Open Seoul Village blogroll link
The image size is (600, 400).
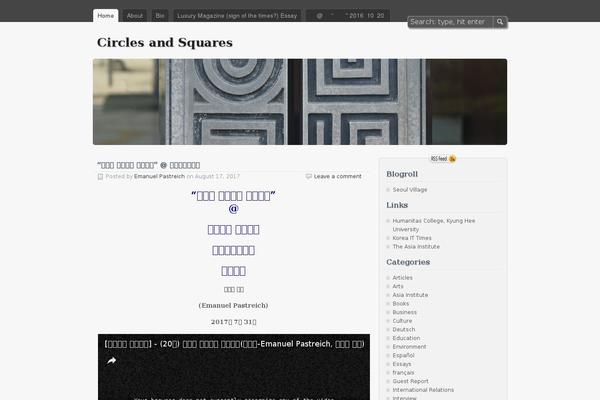(410, 190)
